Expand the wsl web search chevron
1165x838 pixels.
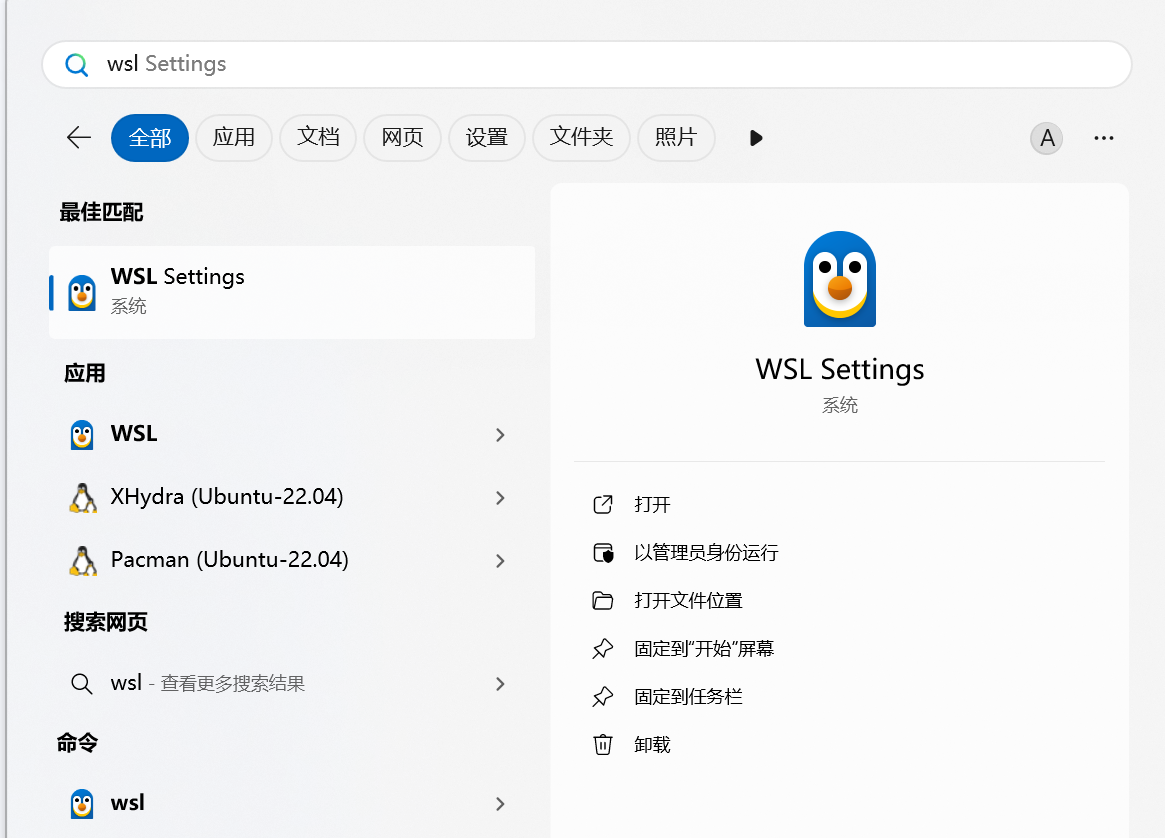click(x=500, y=685)
